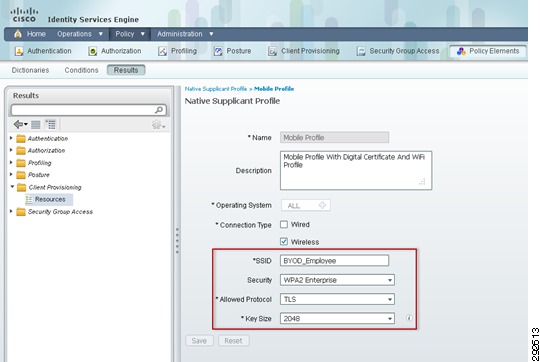Viewport: 540px width, 362px height.
Task: Collapse the Client Provisioning tree node arrow
Action: [x=12, y=187]
